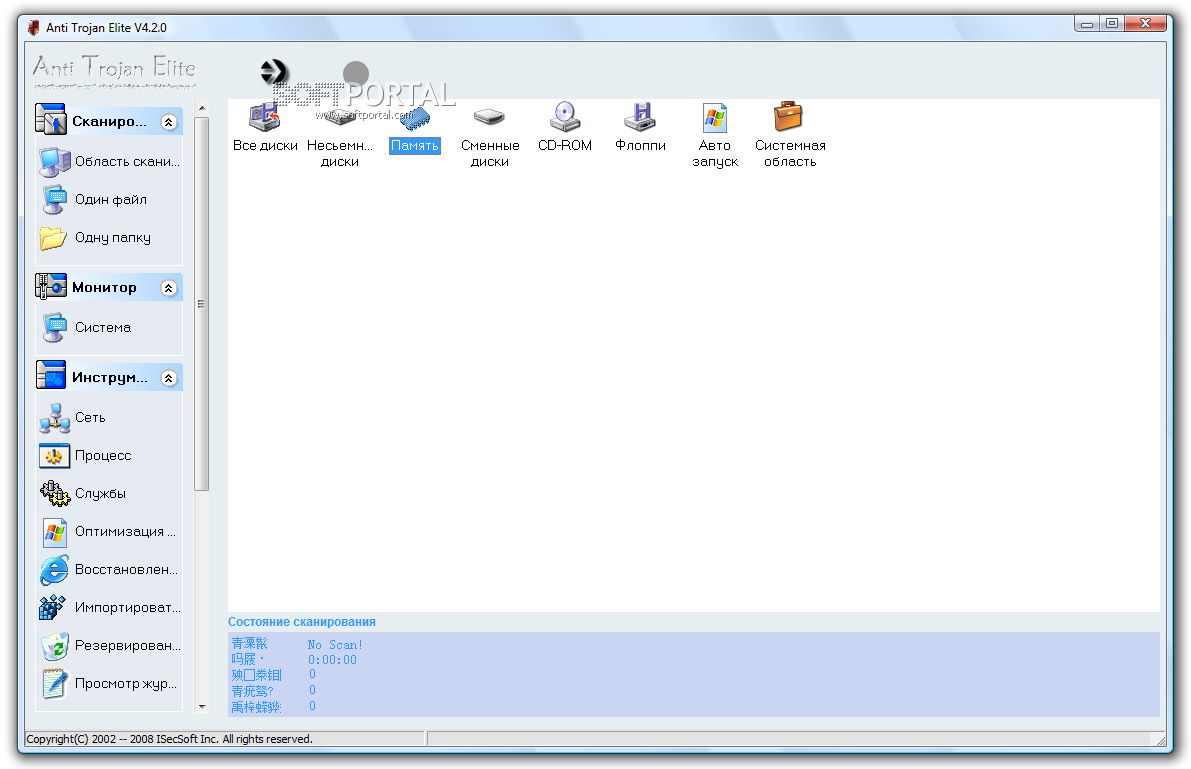The width and height of the screenshot is (1191, 769).
Task: Open the Сеть network icon
Action: point(55,418)
